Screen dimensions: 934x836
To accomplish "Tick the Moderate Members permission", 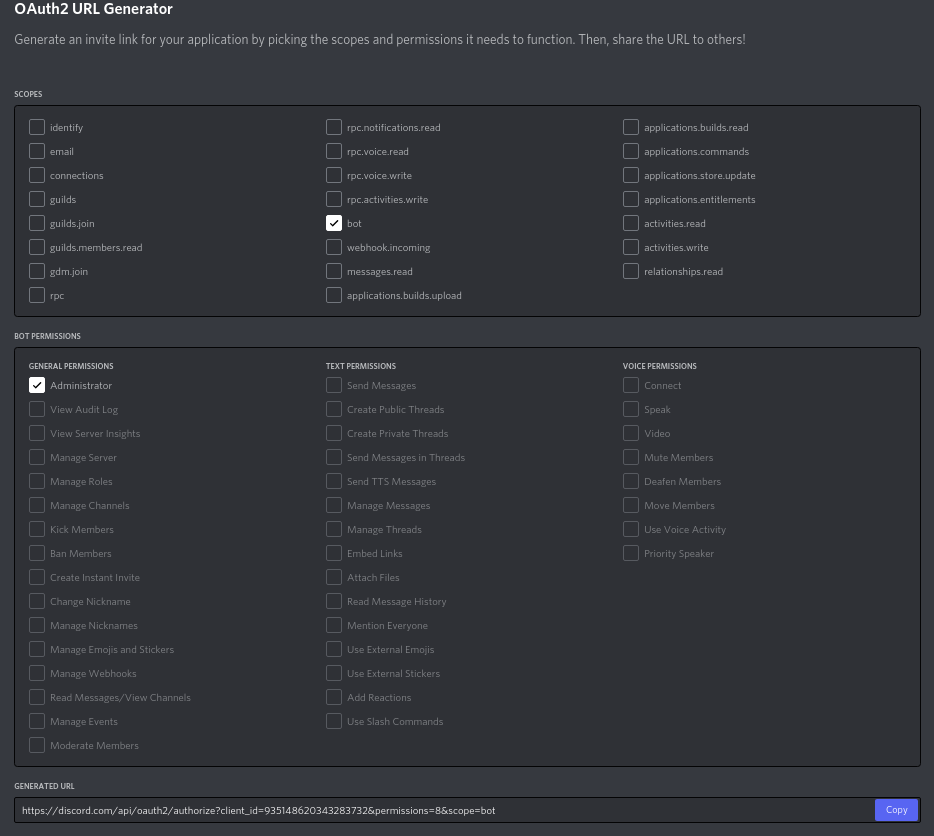I will [37, 745].
